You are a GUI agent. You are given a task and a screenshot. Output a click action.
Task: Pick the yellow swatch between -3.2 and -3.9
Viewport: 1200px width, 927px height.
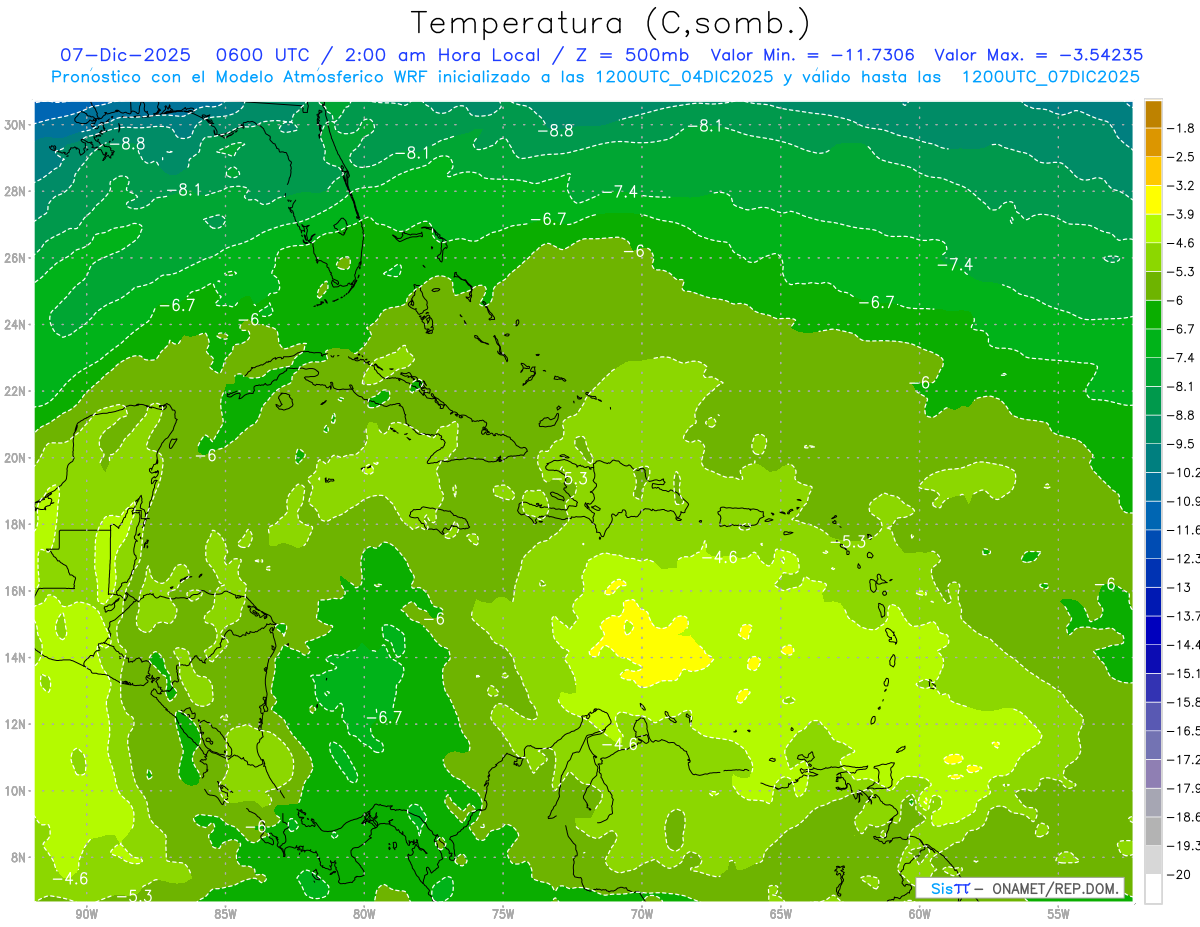[1153, 200]
